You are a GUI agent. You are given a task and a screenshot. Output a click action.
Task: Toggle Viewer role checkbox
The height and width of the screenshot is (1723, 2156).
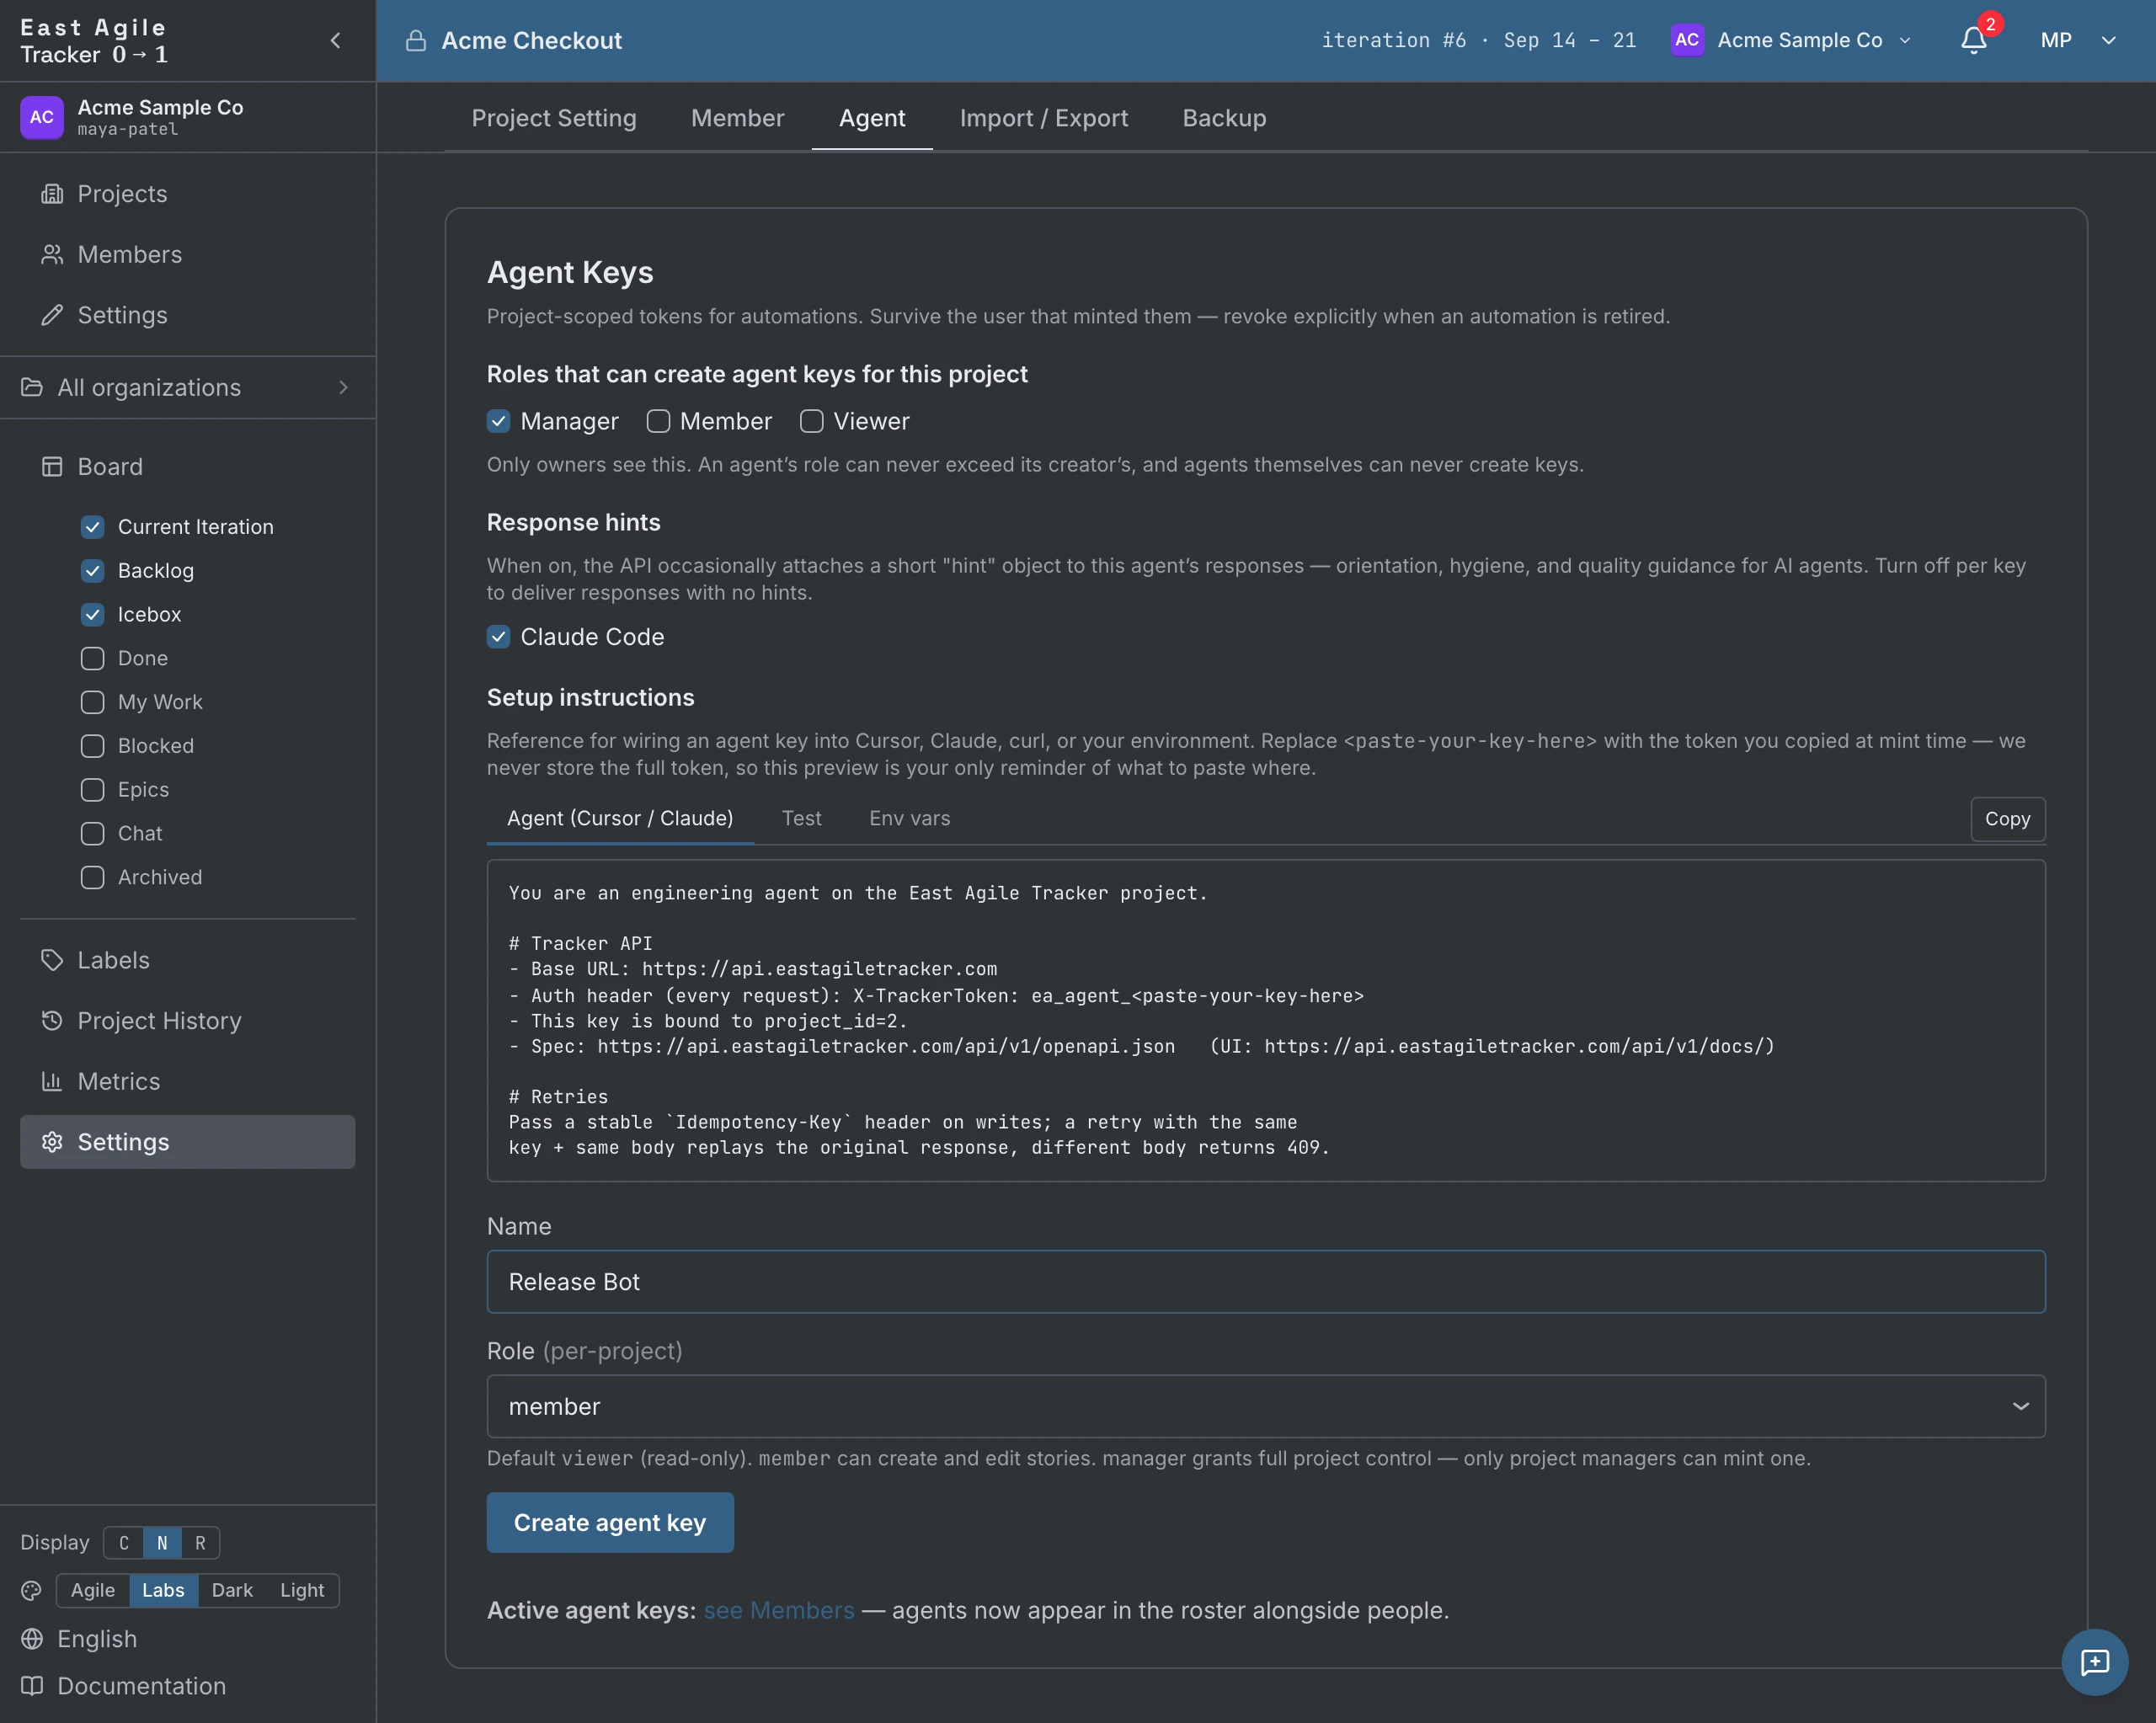click(811, 421)
